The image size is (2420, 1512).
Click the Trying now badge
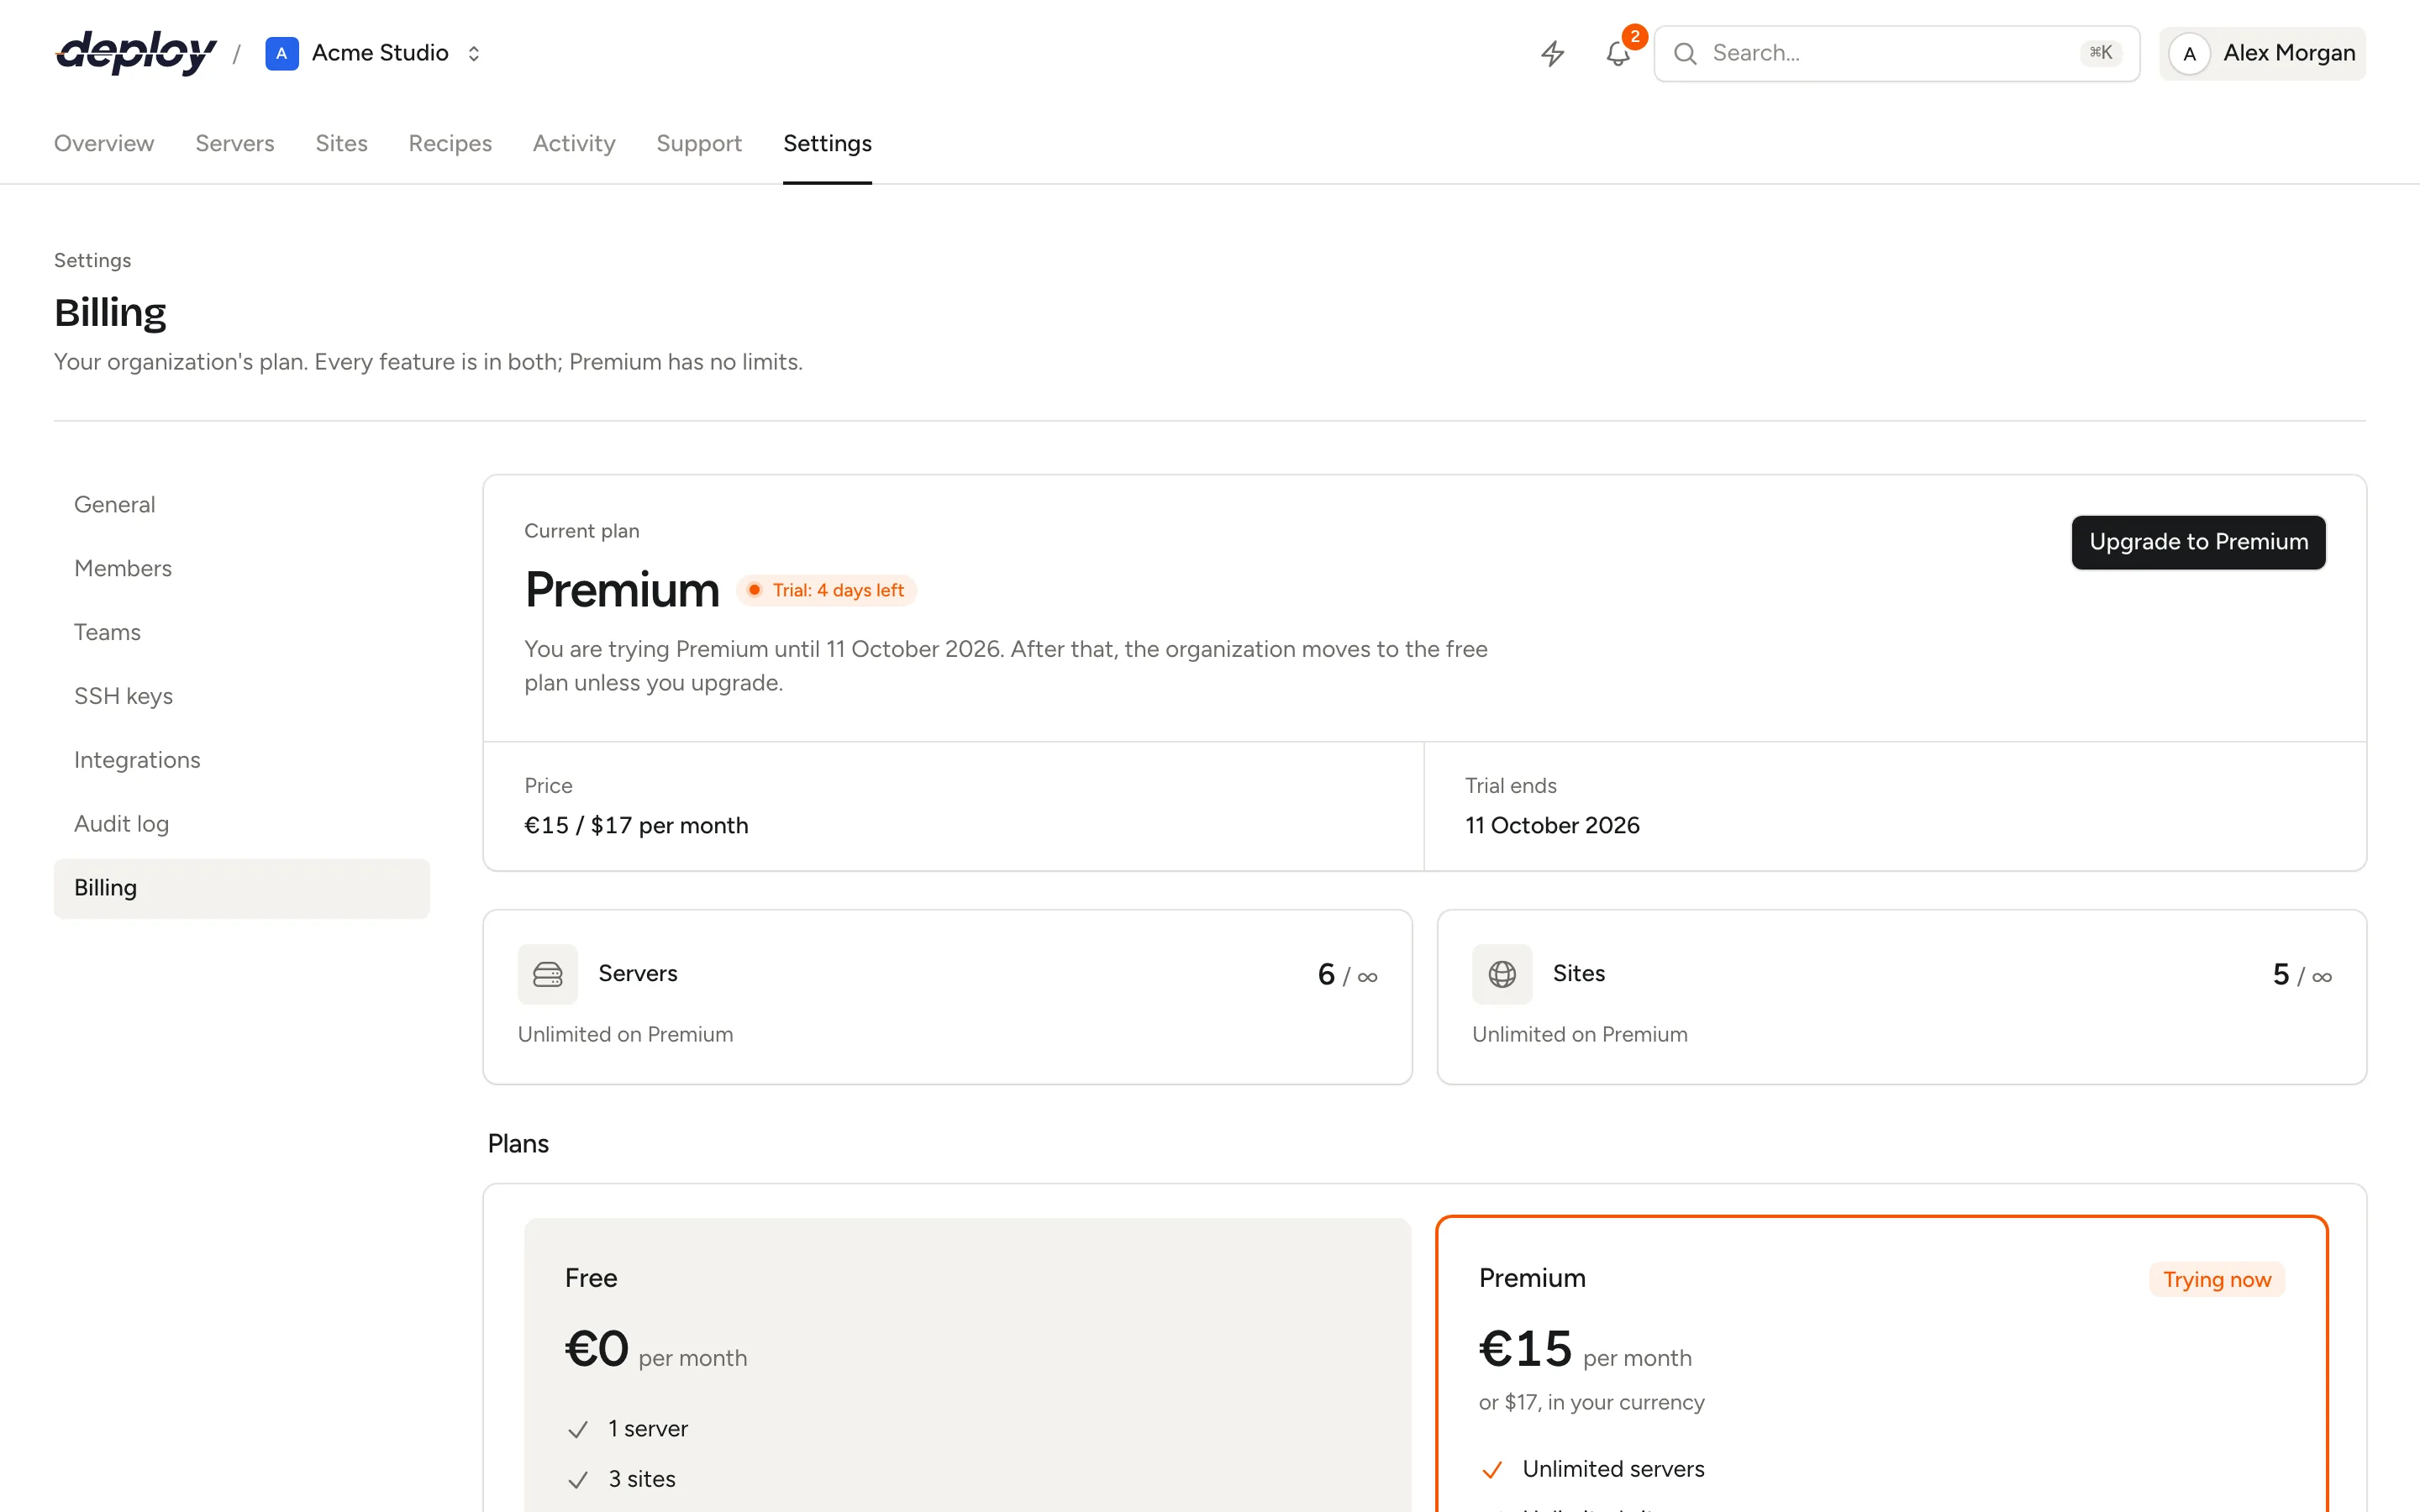(2217, 1279)
